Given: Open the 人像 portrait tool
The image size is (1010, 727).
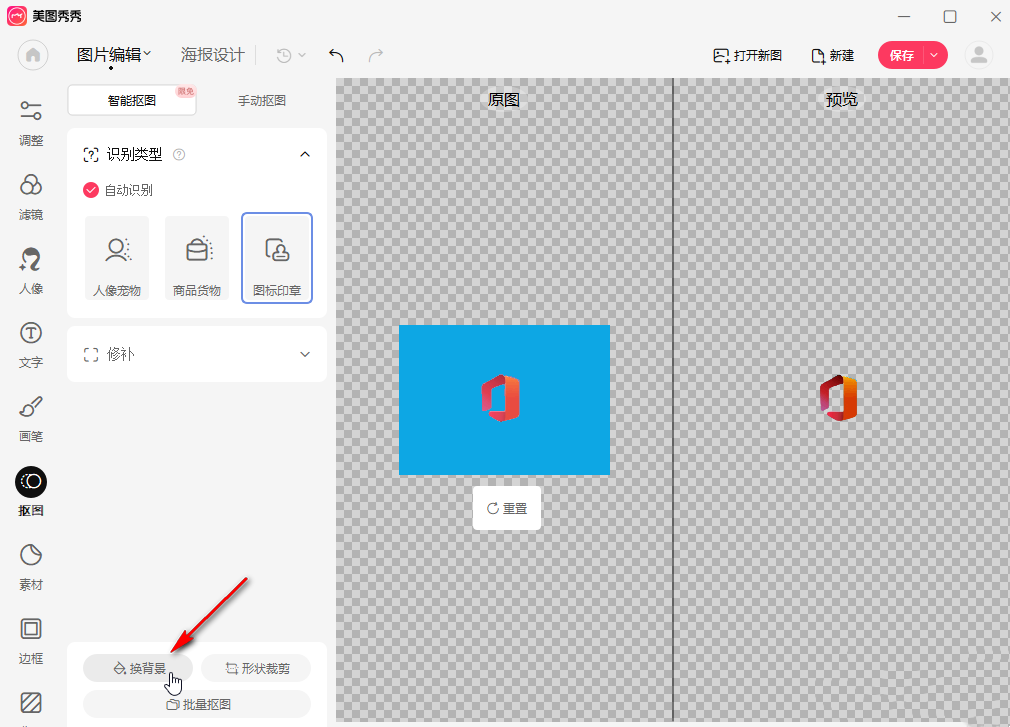Looking at the screenshot, I should [31, 271].
